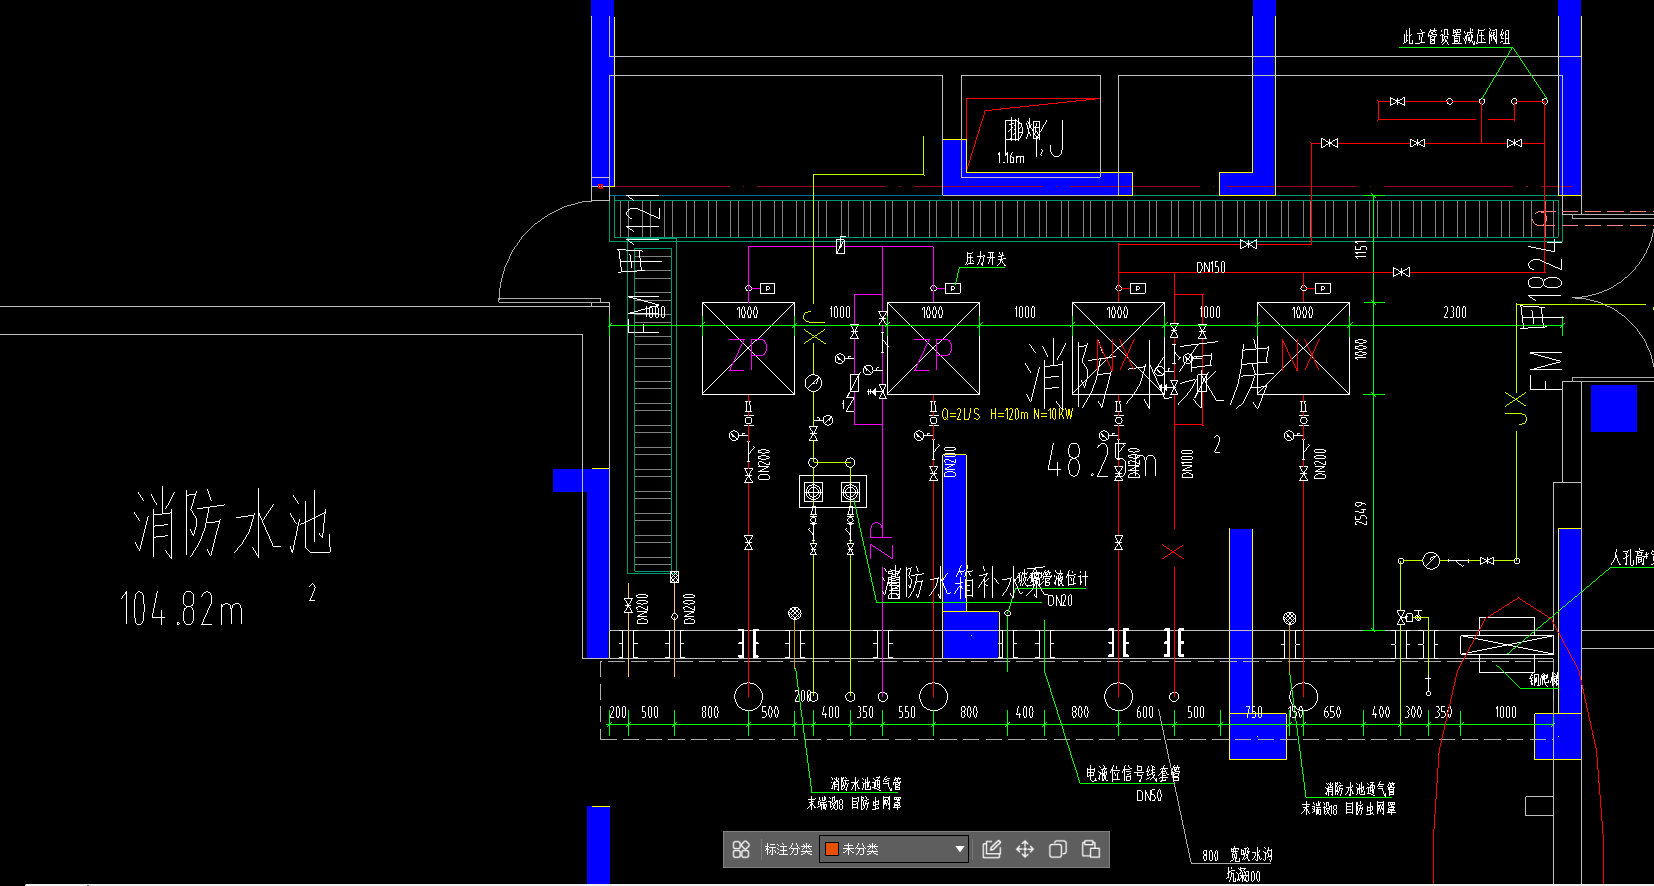
Task: Click the 压力开关 label
Action: pyautogui.click(x=985, y=259)
